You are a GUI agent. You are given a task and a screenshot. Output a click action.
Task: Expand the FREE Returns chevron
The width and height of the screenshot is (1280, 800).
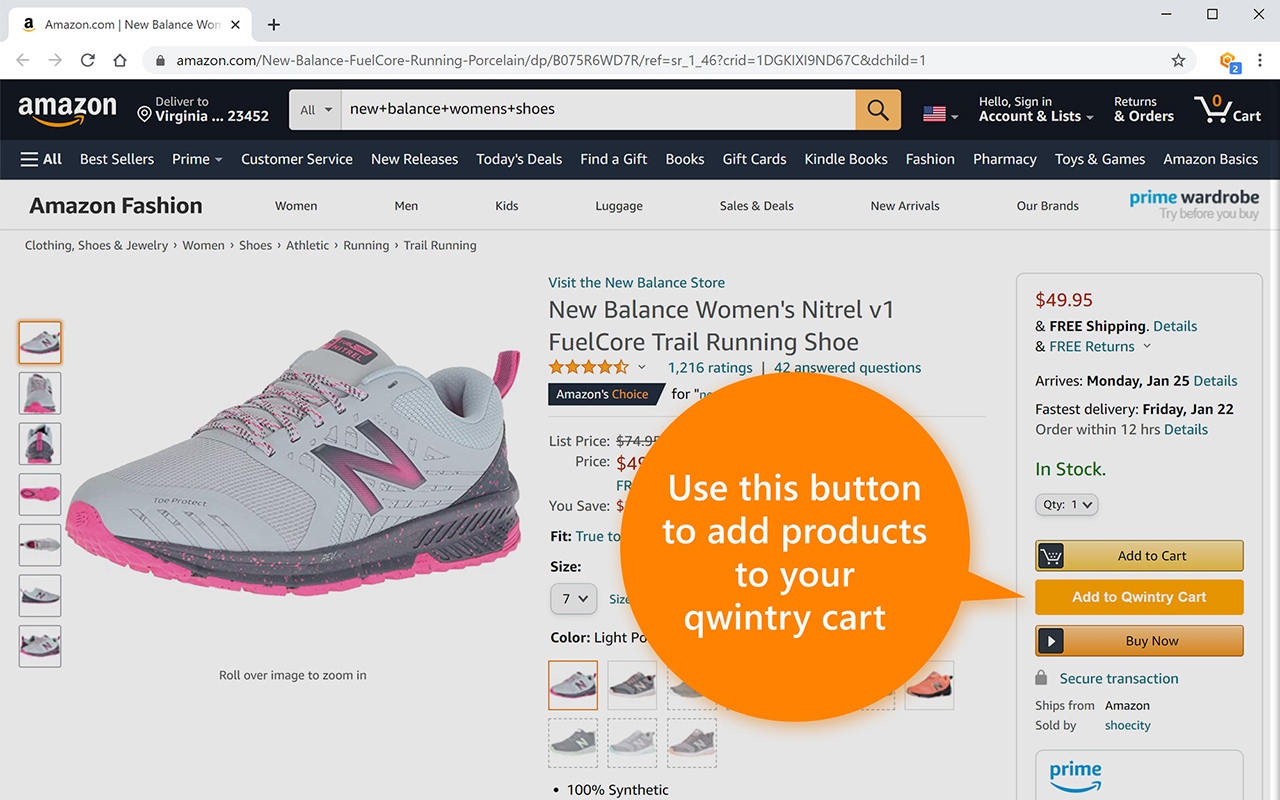coord(1147,346)
